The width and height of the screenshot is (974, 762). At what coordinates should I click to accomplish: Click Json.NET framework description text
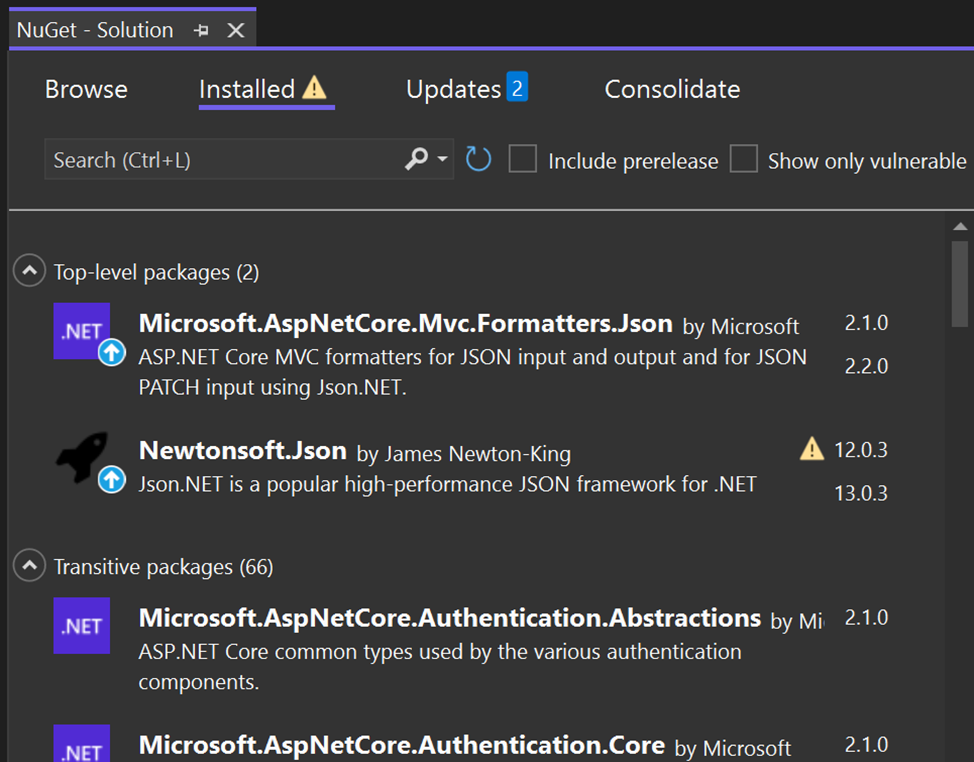click(x=447, y=484)
